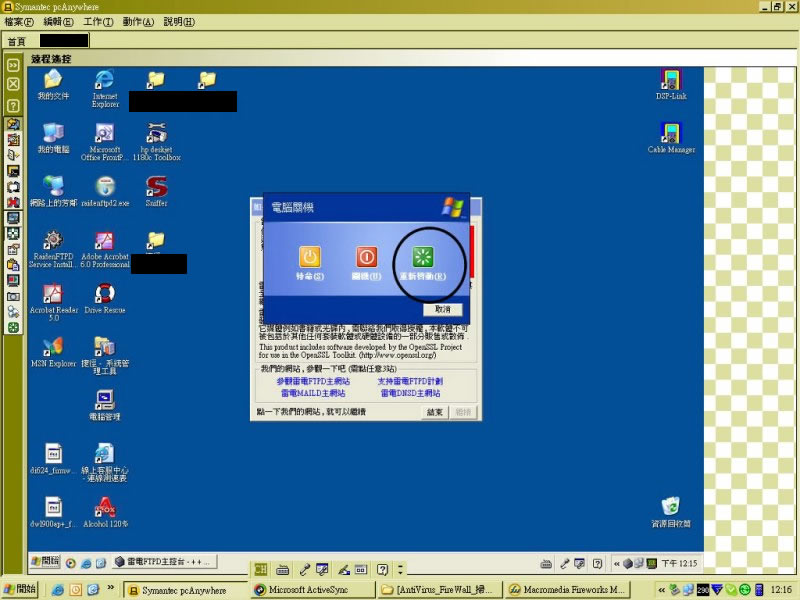Click the X end-session icon in sidebar
The width and height of the screenshot is (800, 600).
click(13, 84)
